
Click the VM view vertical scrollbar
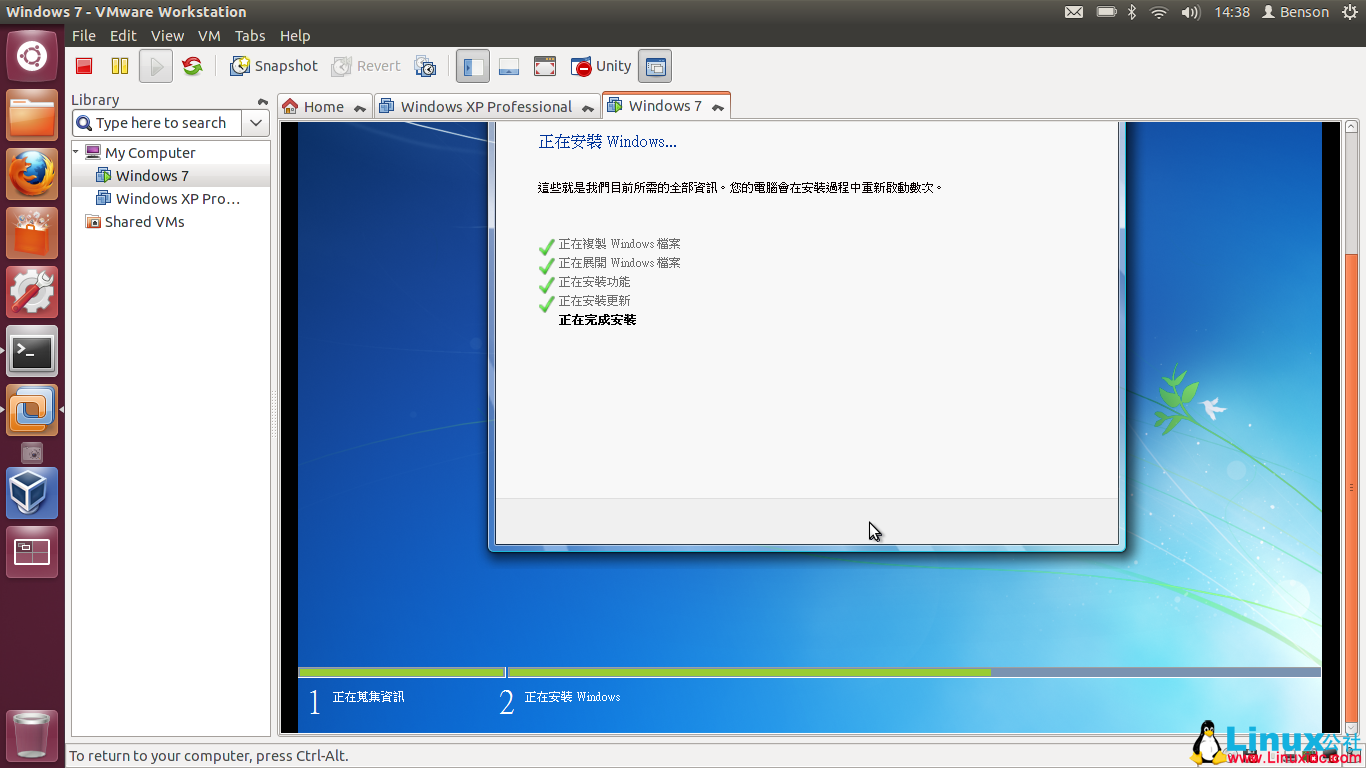tap(1352, 427)
